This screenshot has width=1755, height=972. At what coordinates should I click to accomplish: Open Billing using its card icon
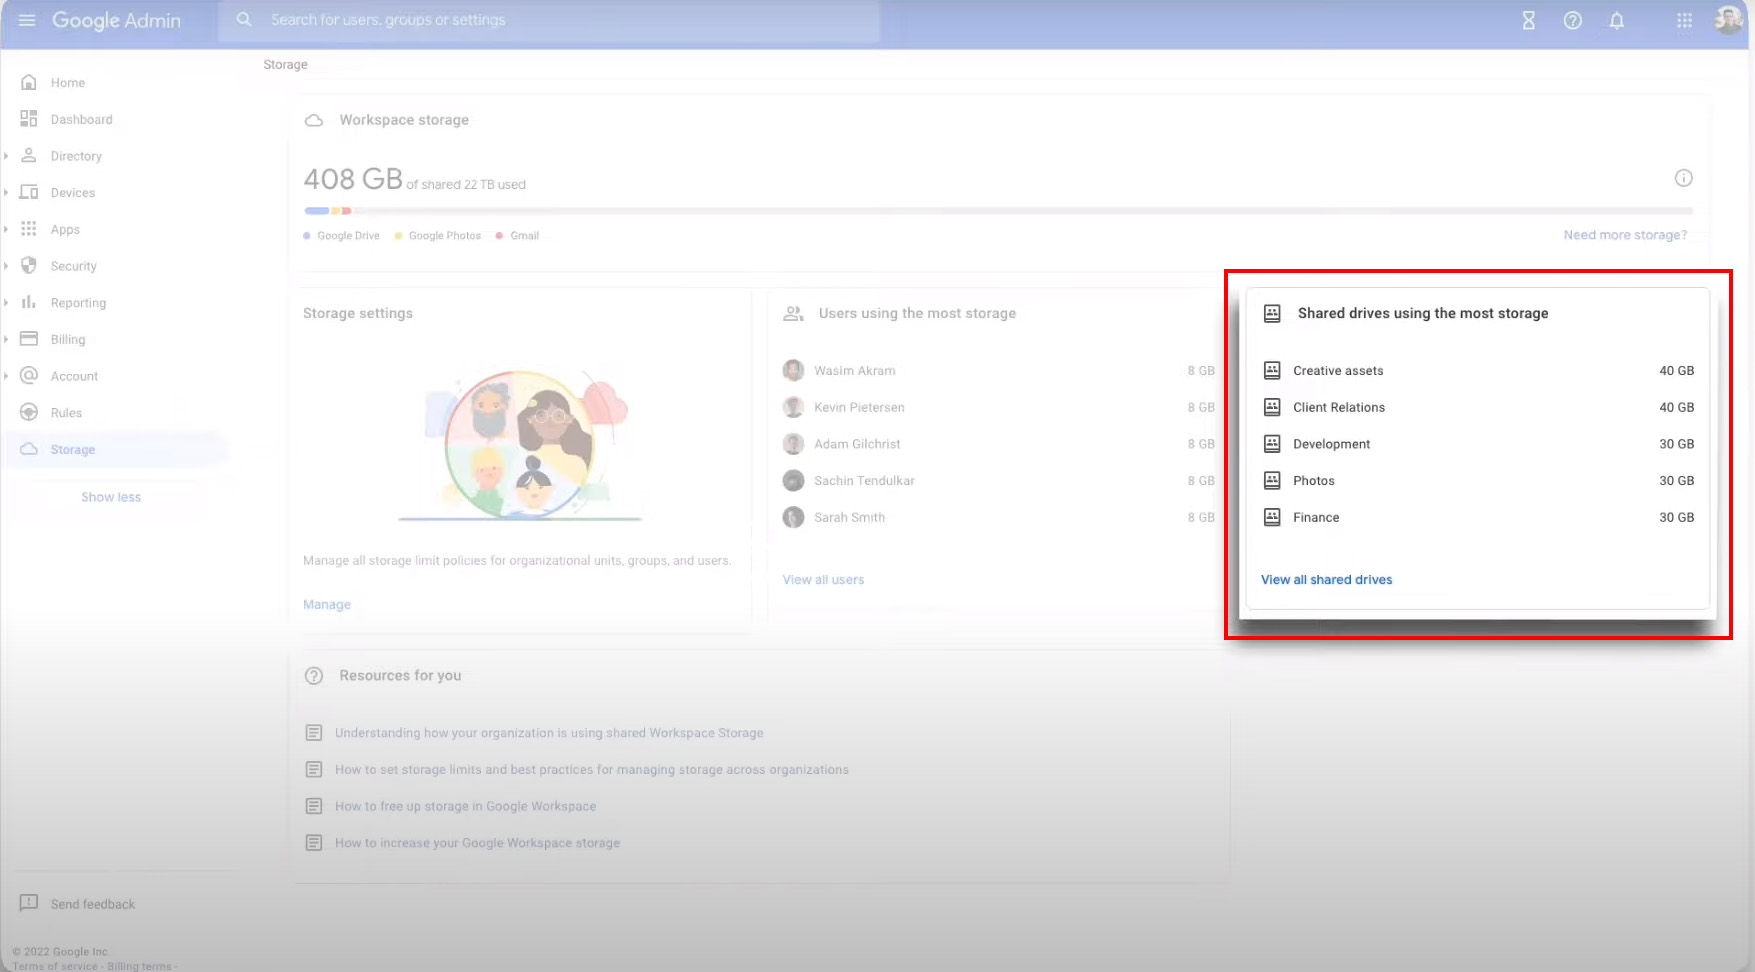click(x=30, y=338)
